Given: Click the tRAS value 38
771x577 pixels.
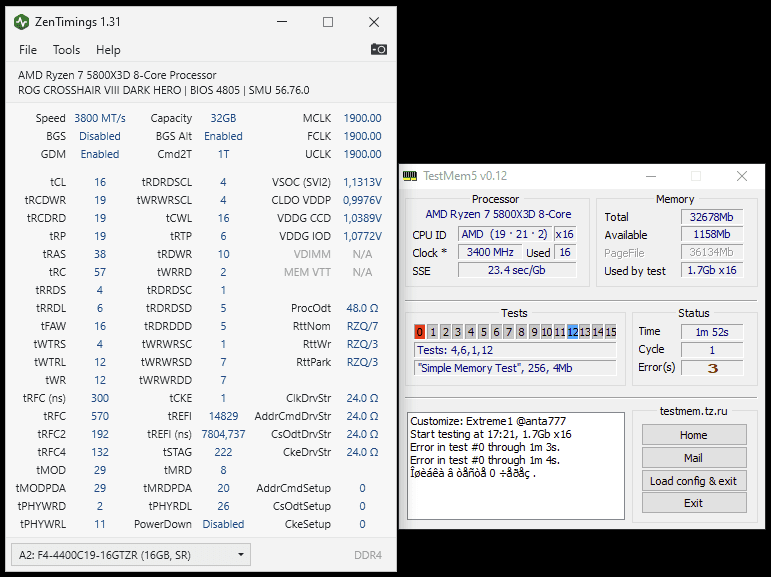Looking at the screenshot, I should 100,254.
